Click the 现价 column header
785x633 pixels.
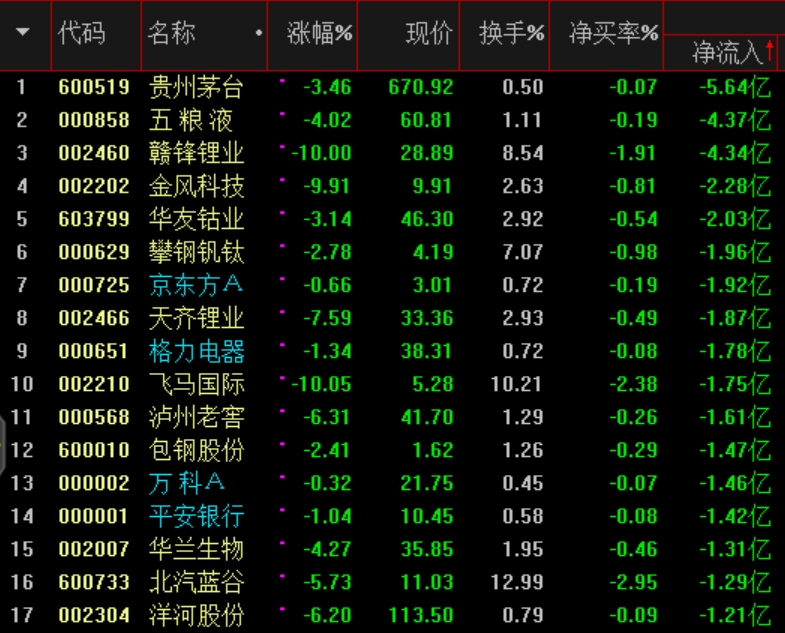(429, 34)
